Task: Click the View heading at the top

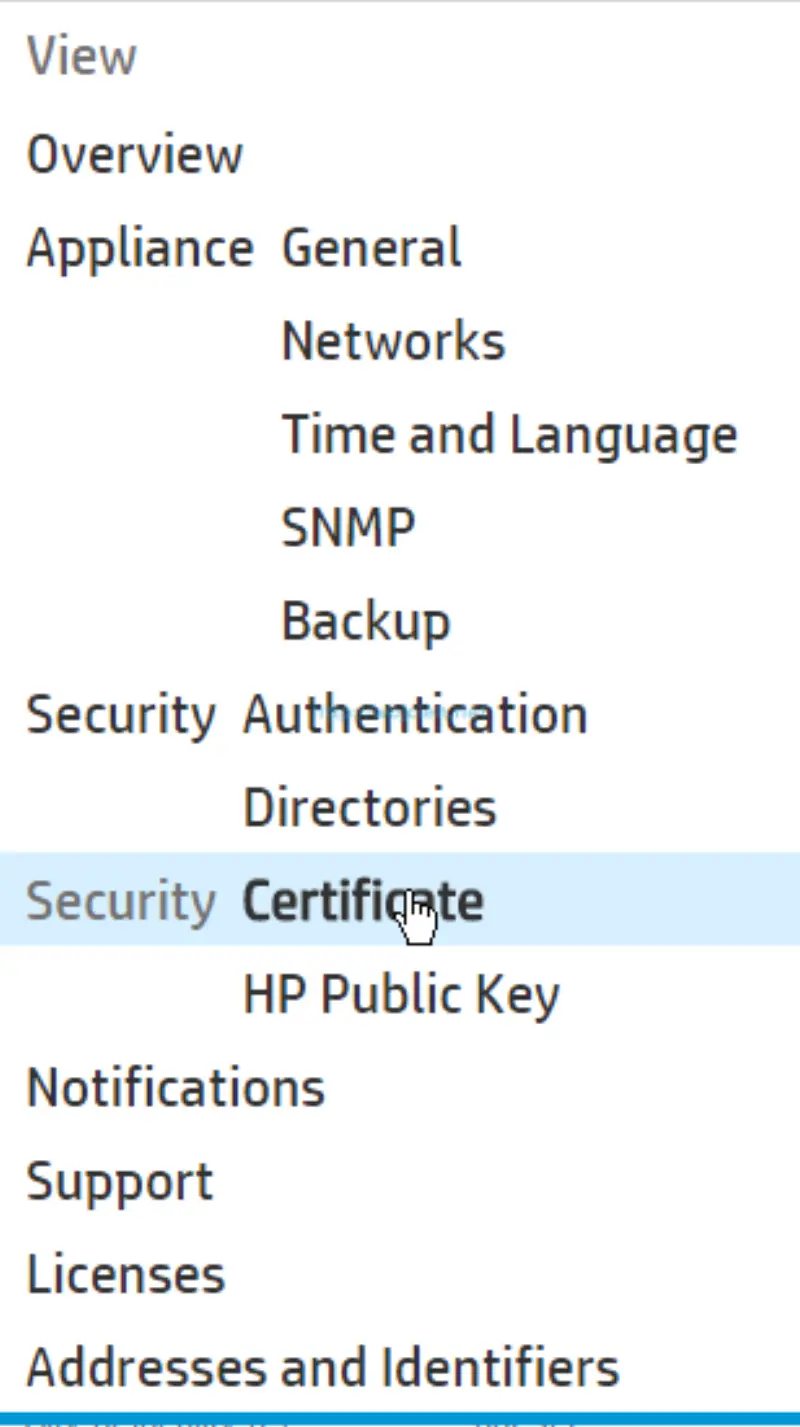Action: [x=82, y=56]
